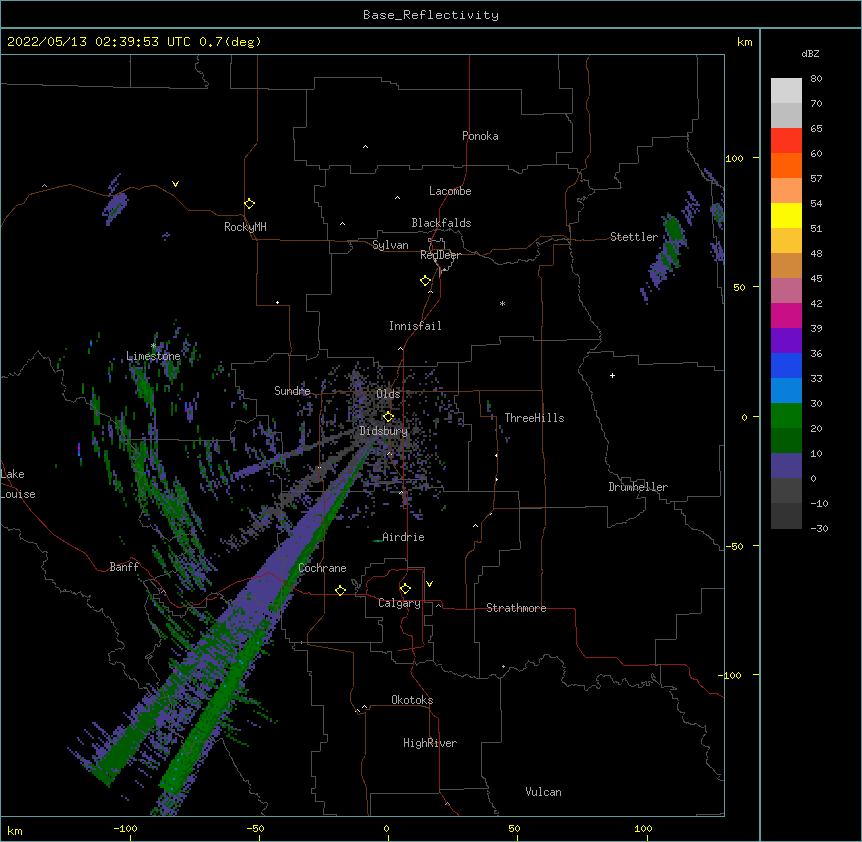Screen dimensions: 862x842
Task: Click the yellow diamond marker above Calgary label
Action: [405, 589]
